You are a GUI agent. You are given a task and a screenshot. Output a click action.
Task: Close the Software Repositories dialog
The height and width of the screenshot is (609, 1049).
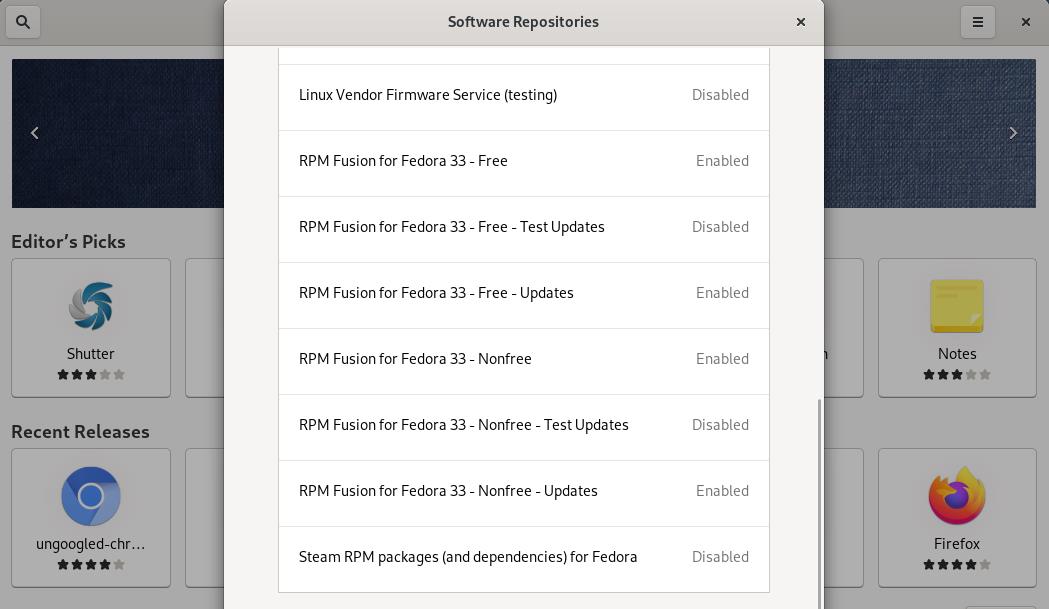pyautogui.click(x=800, y=21)
